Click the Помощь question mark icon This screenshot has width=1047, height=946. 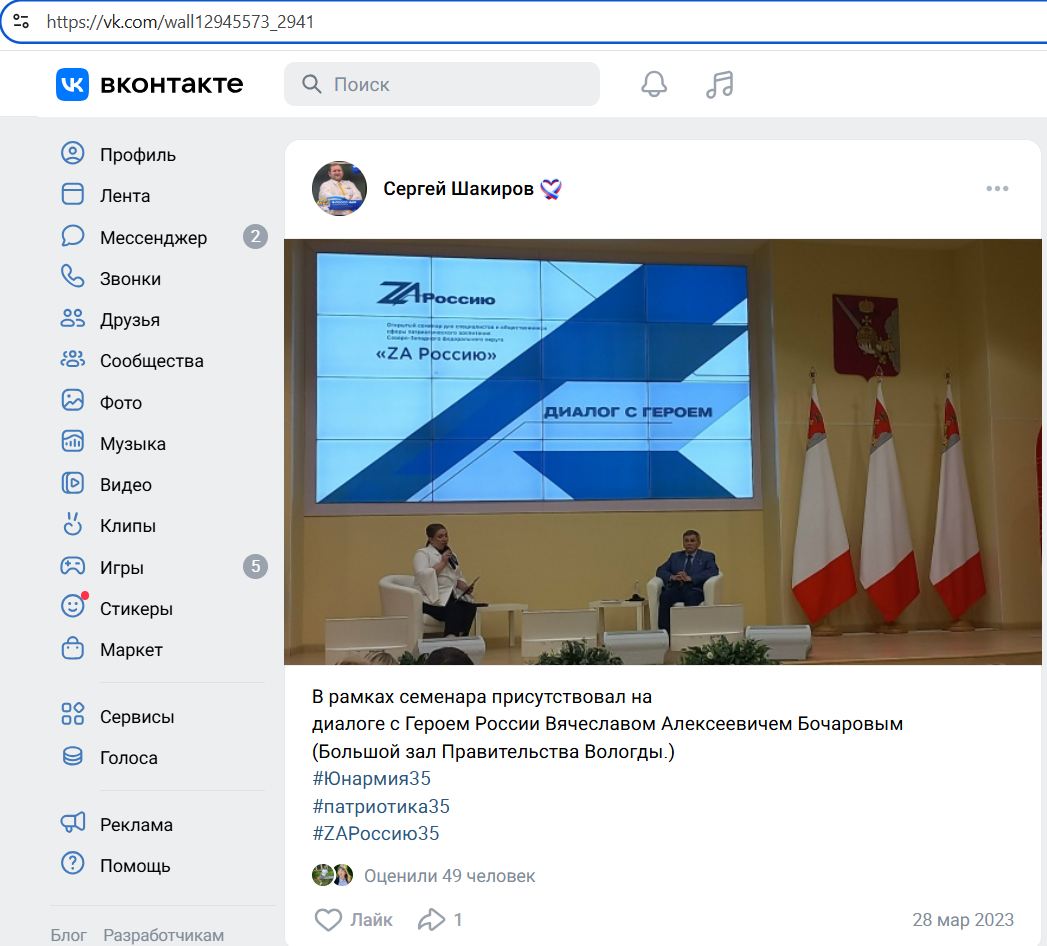pyautogui.click(x=73, y=865)
